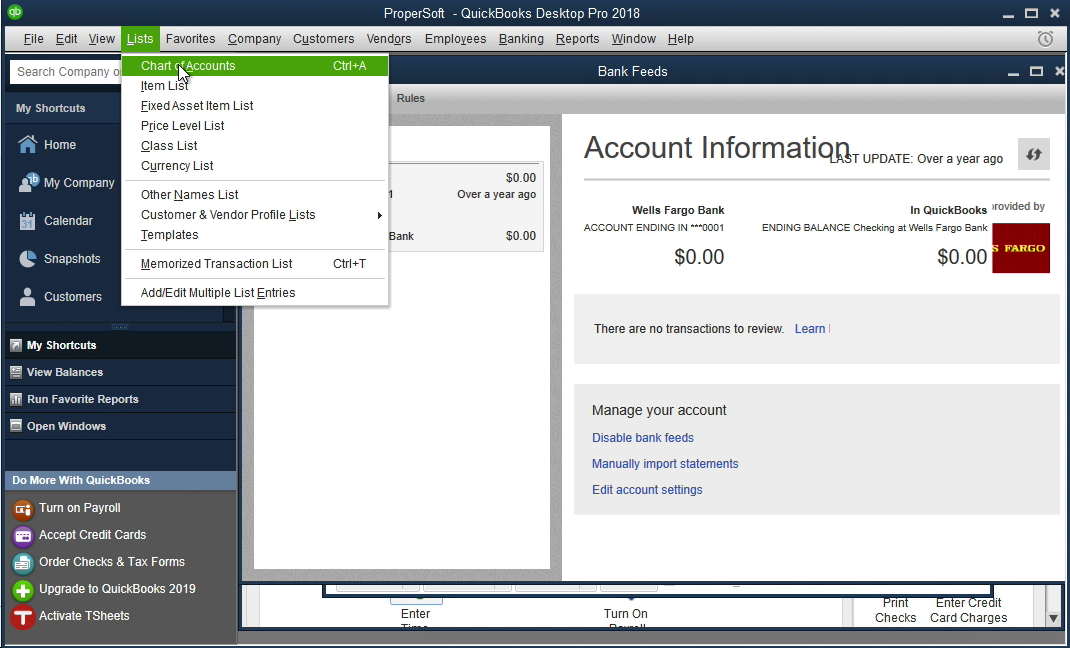This screenshot has width=1070, height=648.
Task: Click Edit account settings link
Action: tap(647, 490)
